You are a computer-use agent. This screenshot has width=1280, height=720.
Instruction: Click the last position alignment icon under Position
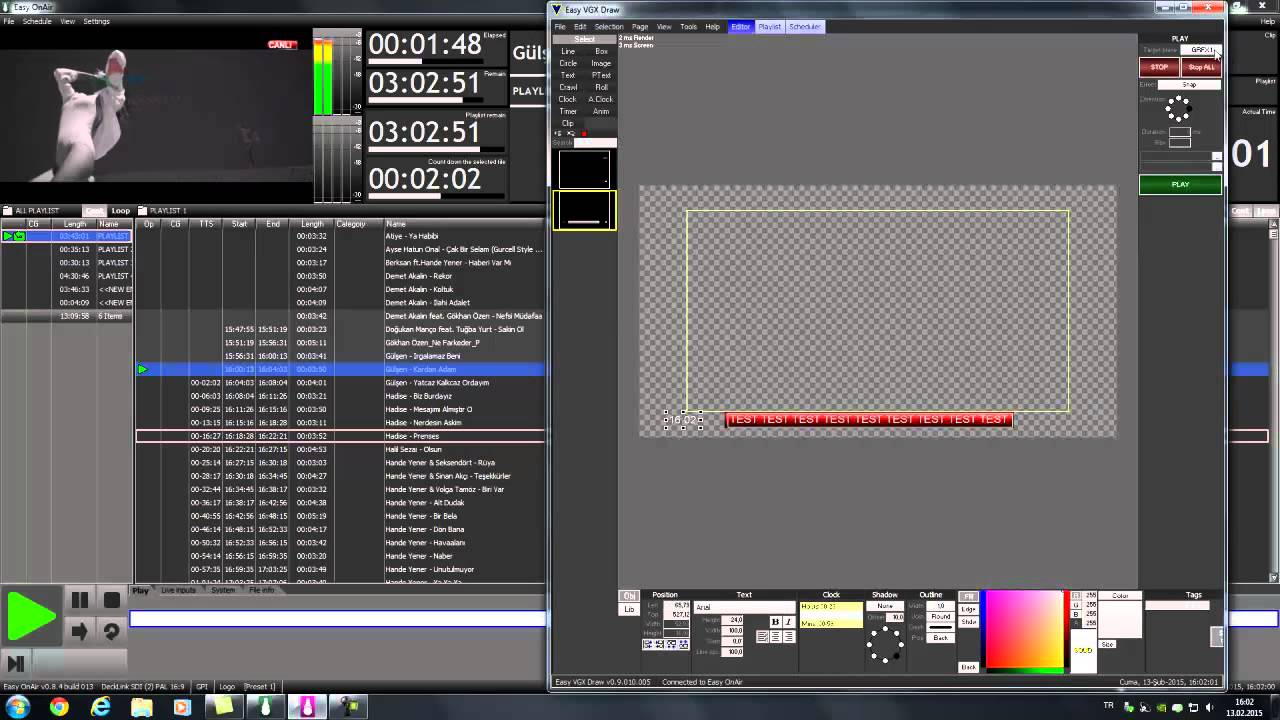click(x=684, y=644)
